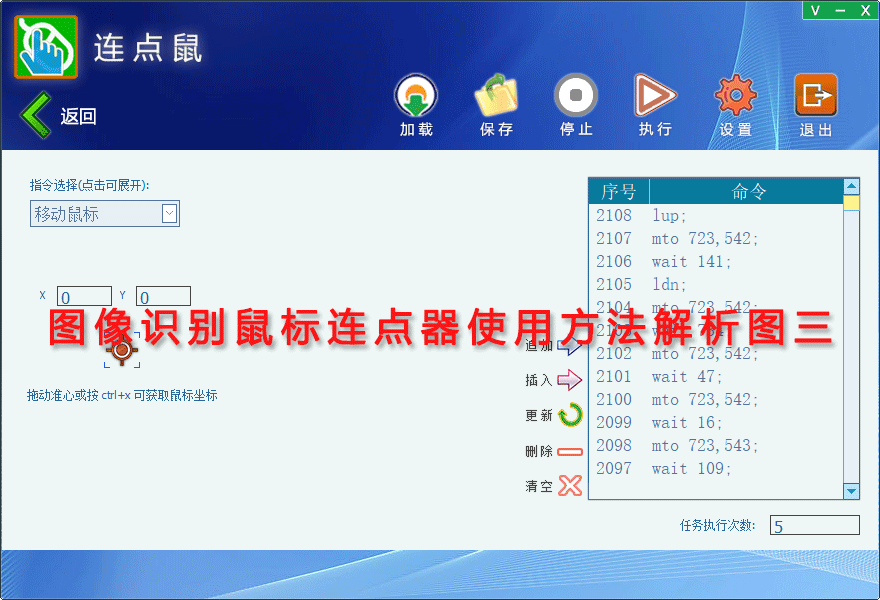This screenshot has width=880, height=600.
Task: Click the 退出 (Exit) icon
Action: click(x=815, y=97)
